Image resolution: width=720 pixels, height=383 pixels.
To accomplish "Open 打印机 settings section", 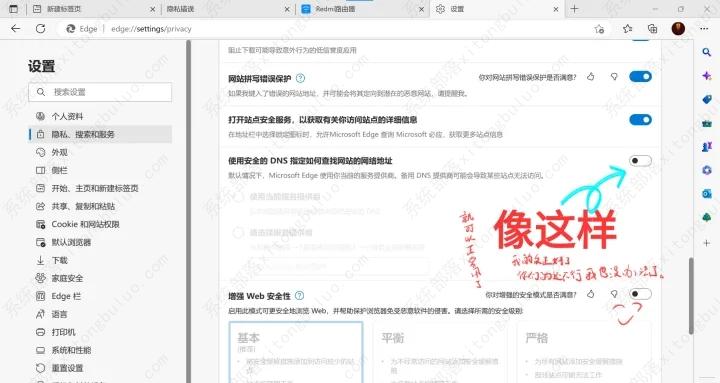I will click(x=100, y=332).
